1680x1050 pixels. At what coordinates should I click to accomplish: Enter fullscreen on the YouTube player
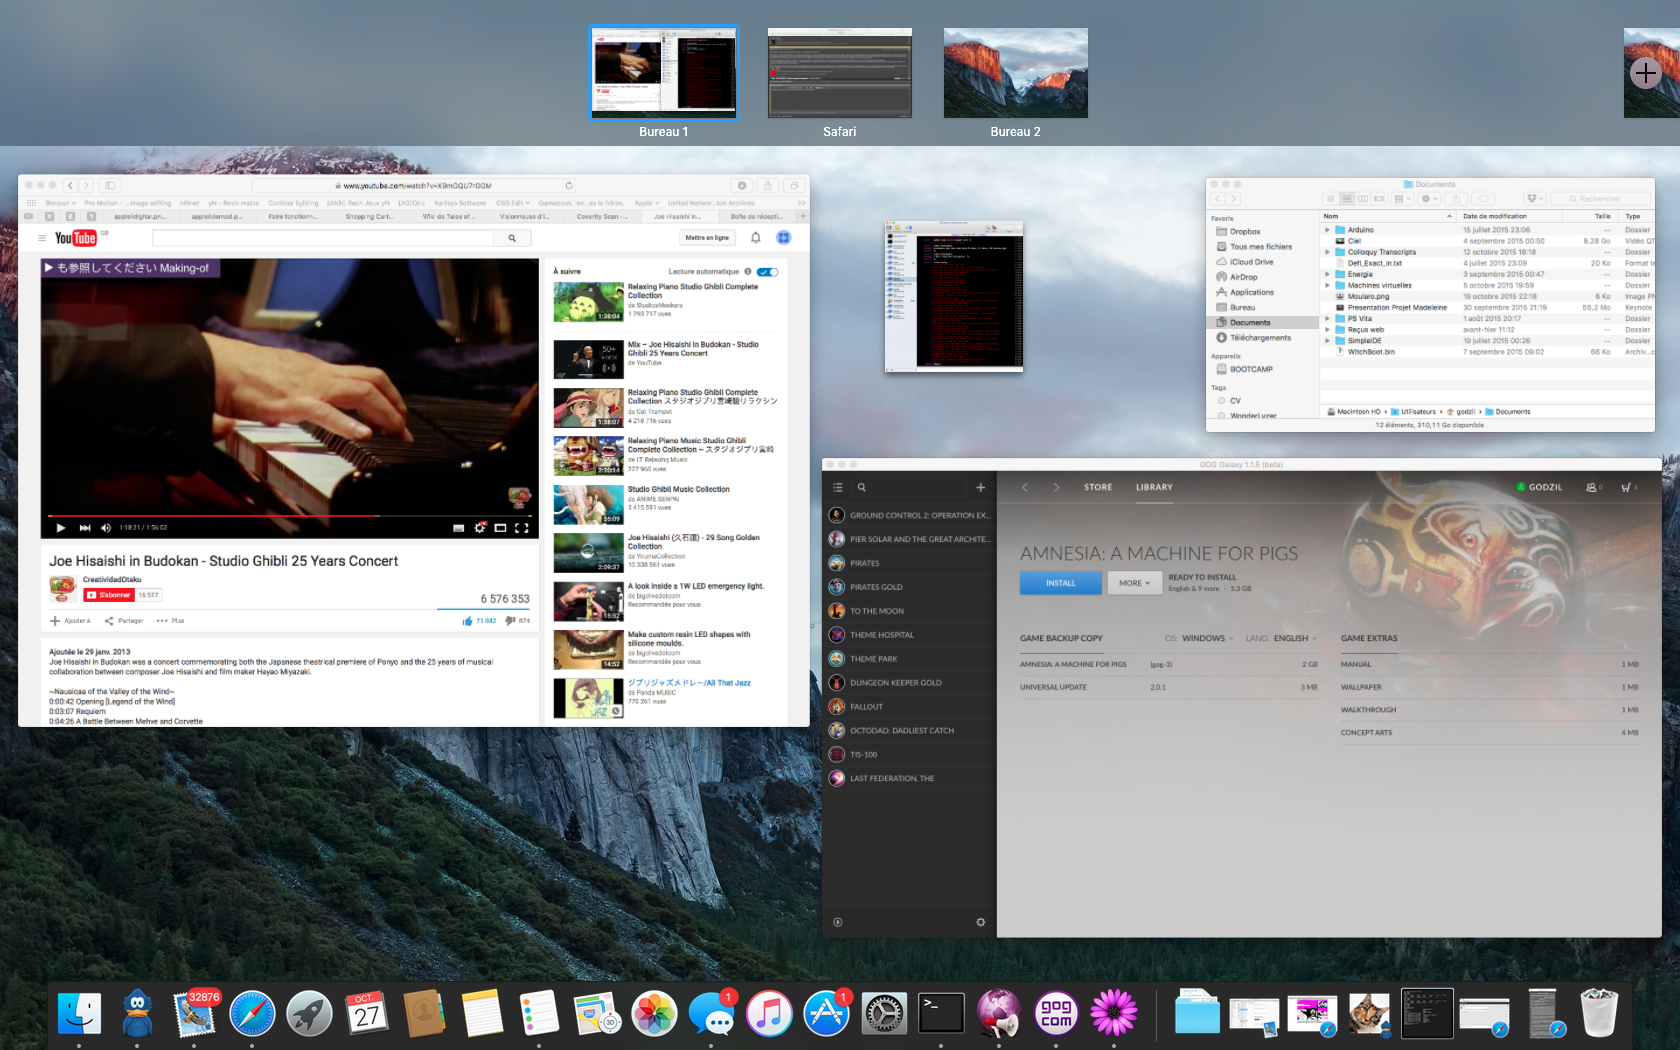point(521,528)
